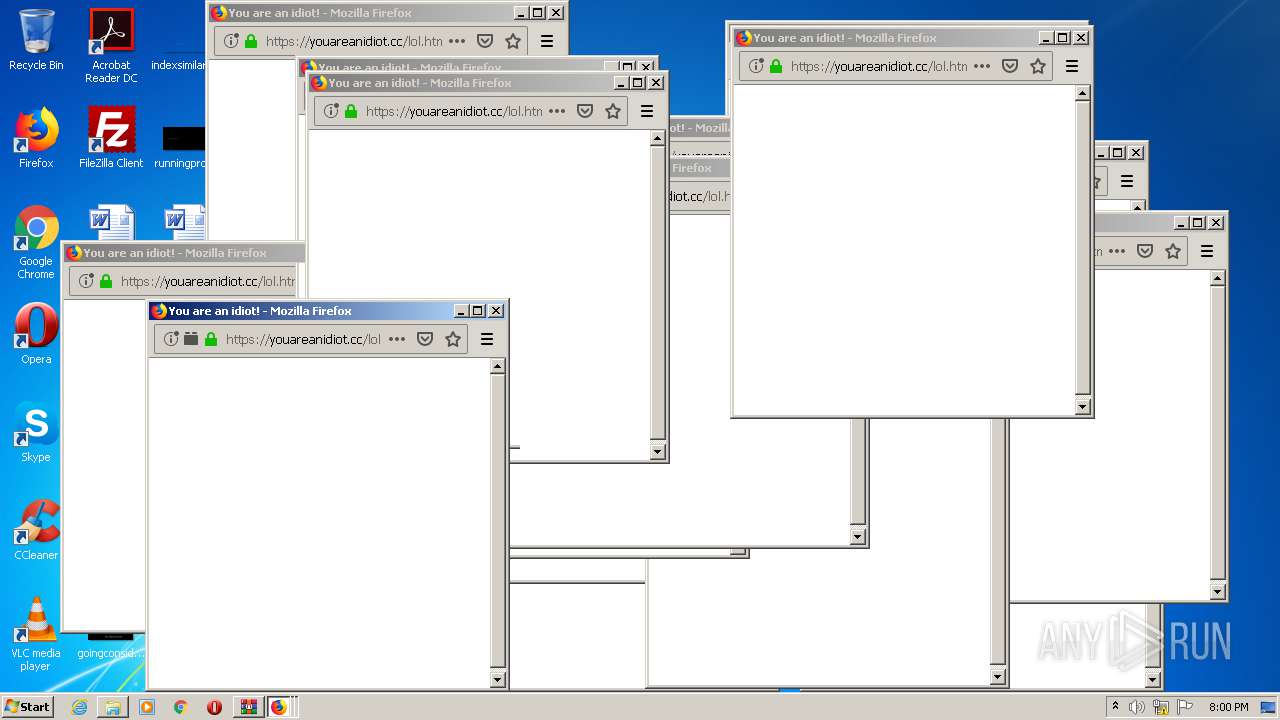Screen dimensions: 1280x720
Task: Click the network tray icon
Action: coord(1161,707)
